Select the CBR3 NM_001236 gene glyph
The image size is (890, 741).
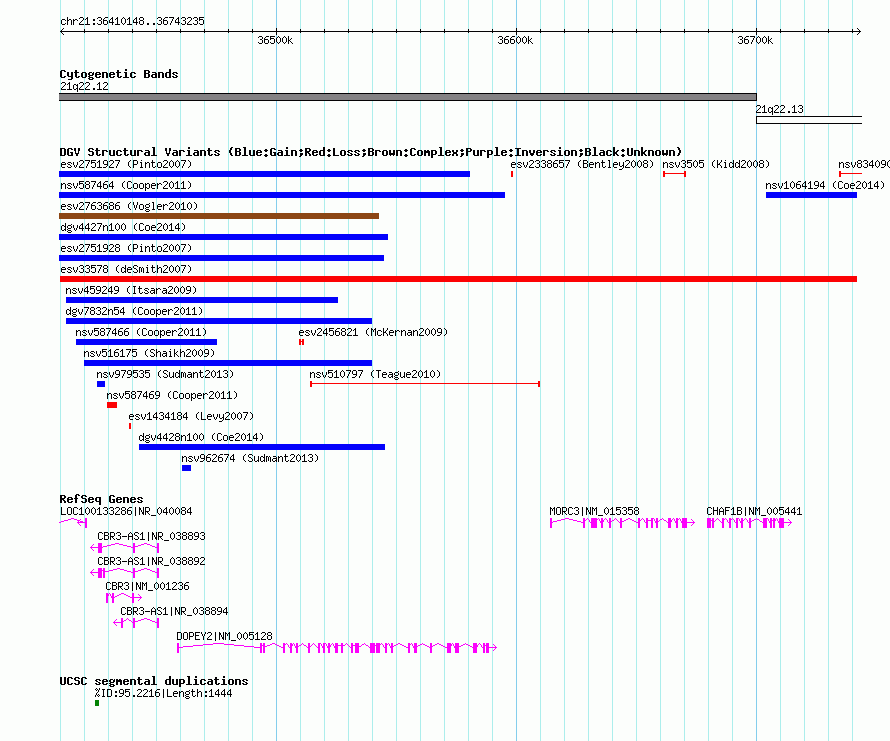coord(124,597)
